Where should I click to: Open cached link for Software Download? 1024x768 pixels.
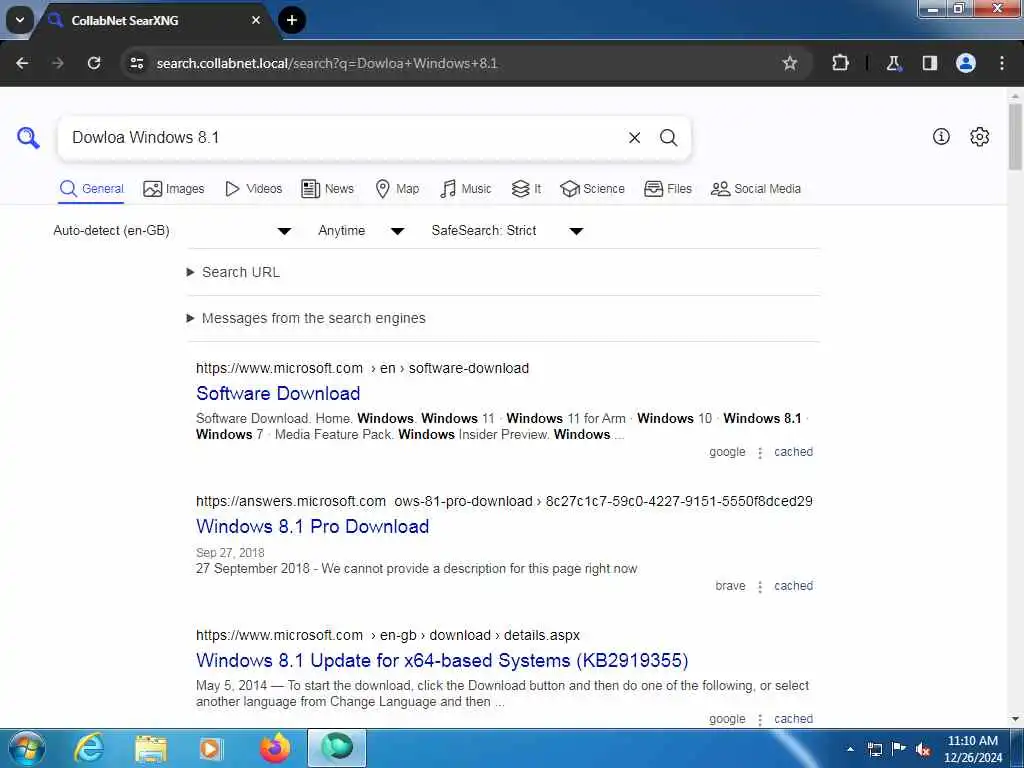tap(793, 452)
